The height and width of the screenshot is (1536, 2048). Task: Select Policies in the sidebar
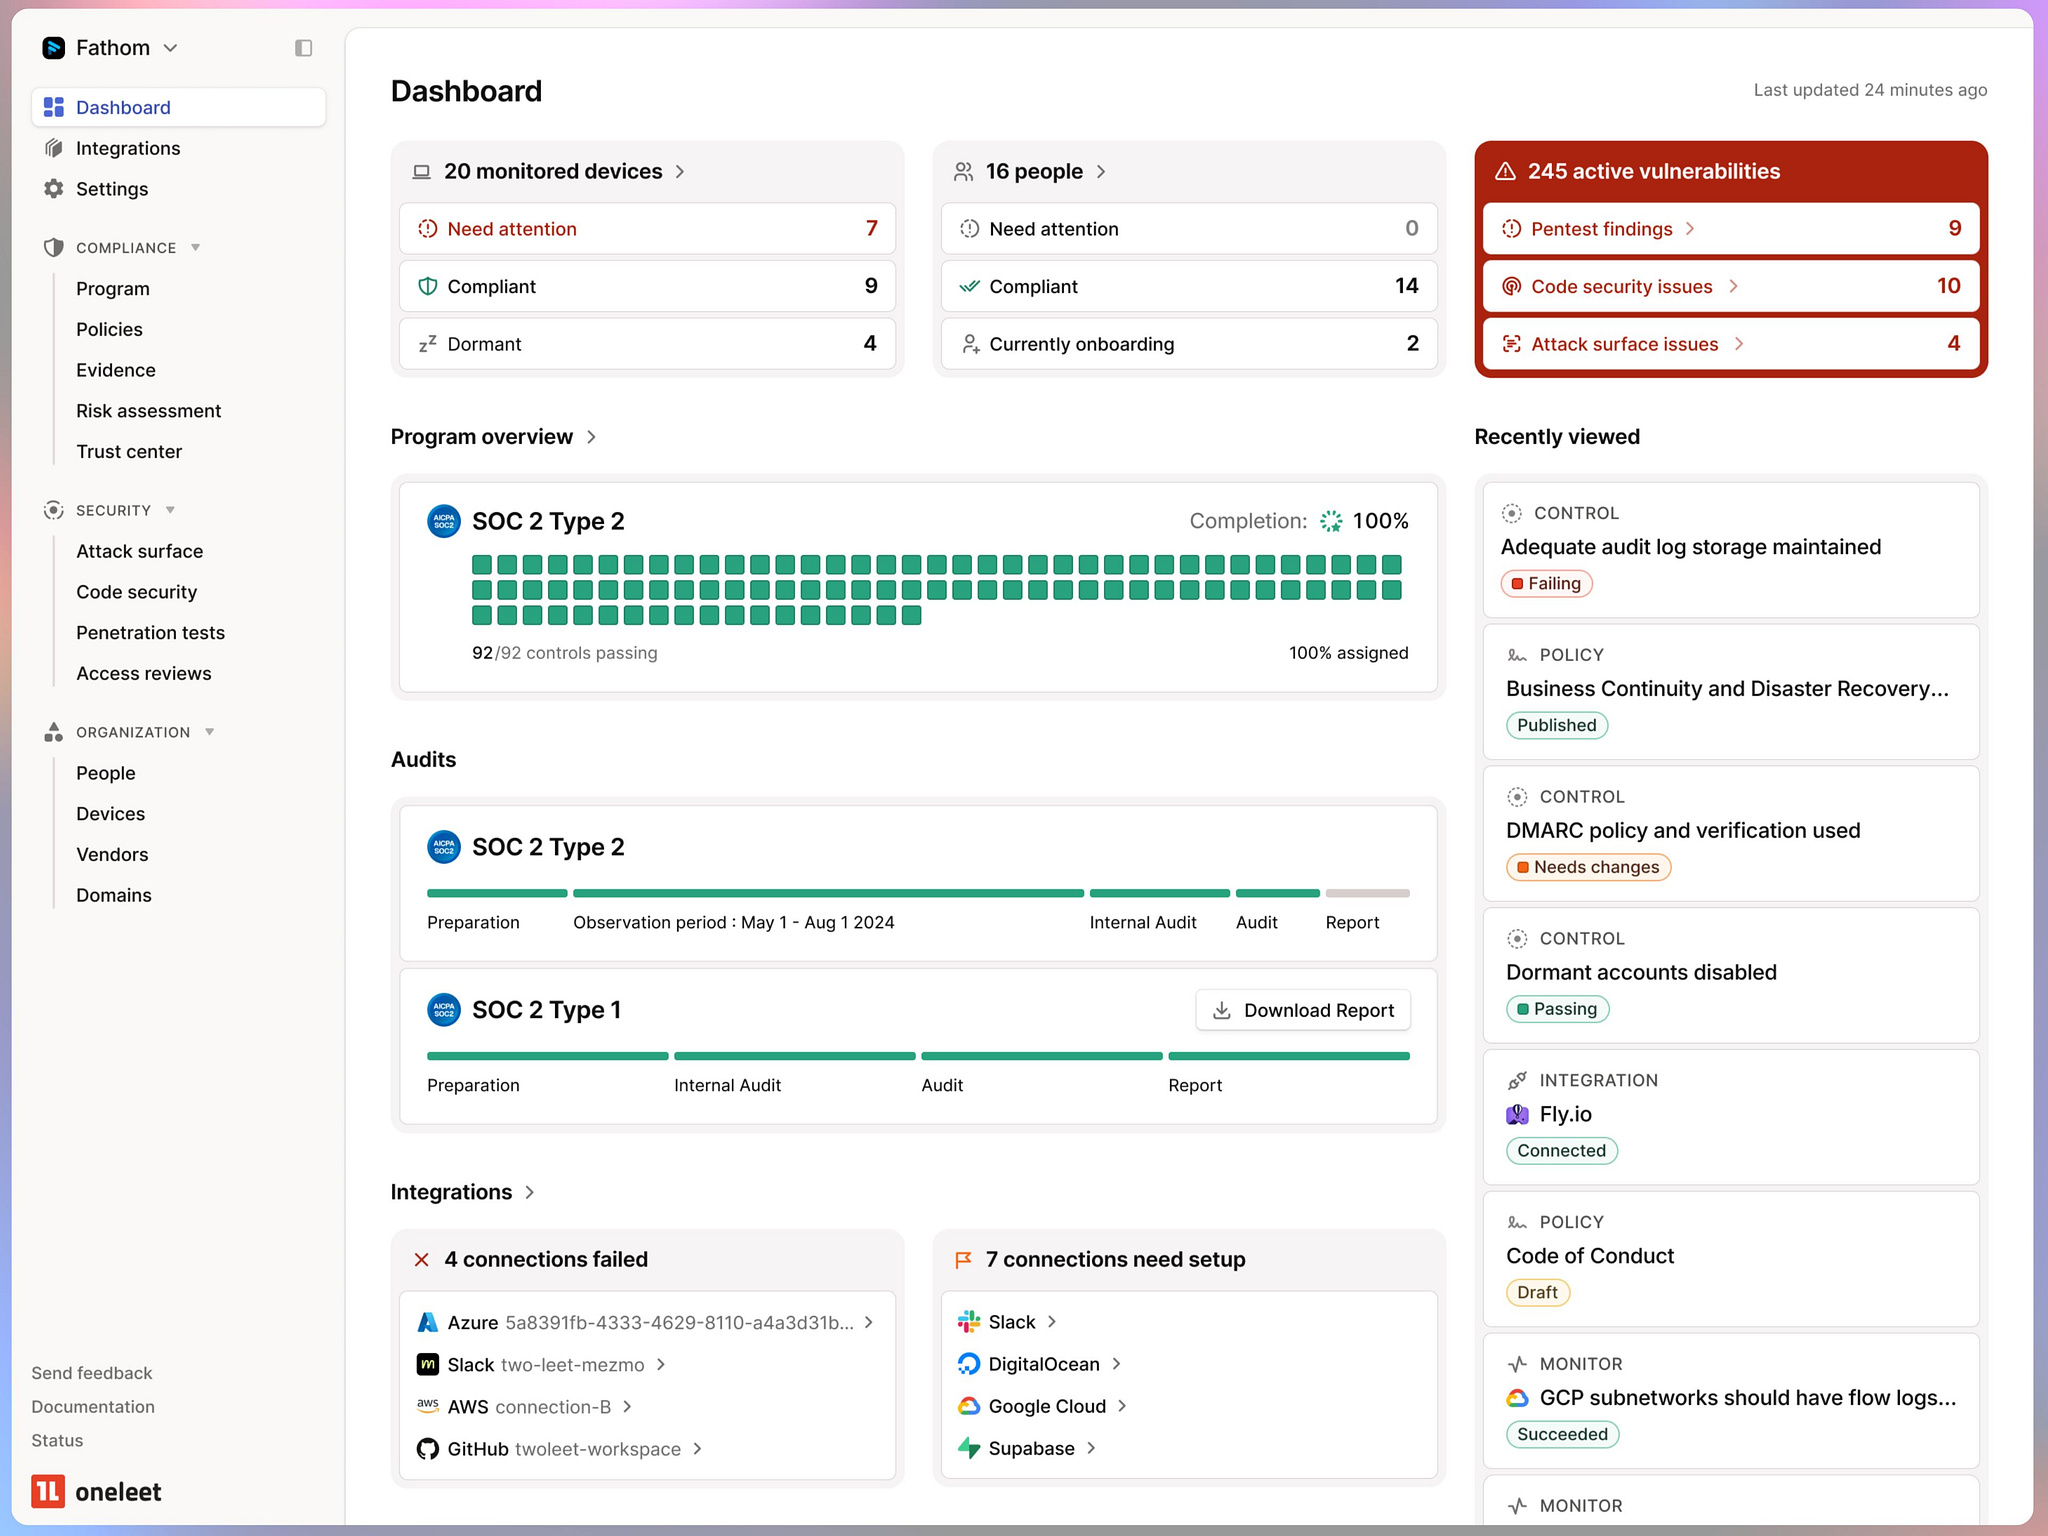pyautogui.click(x=109, y=329)
